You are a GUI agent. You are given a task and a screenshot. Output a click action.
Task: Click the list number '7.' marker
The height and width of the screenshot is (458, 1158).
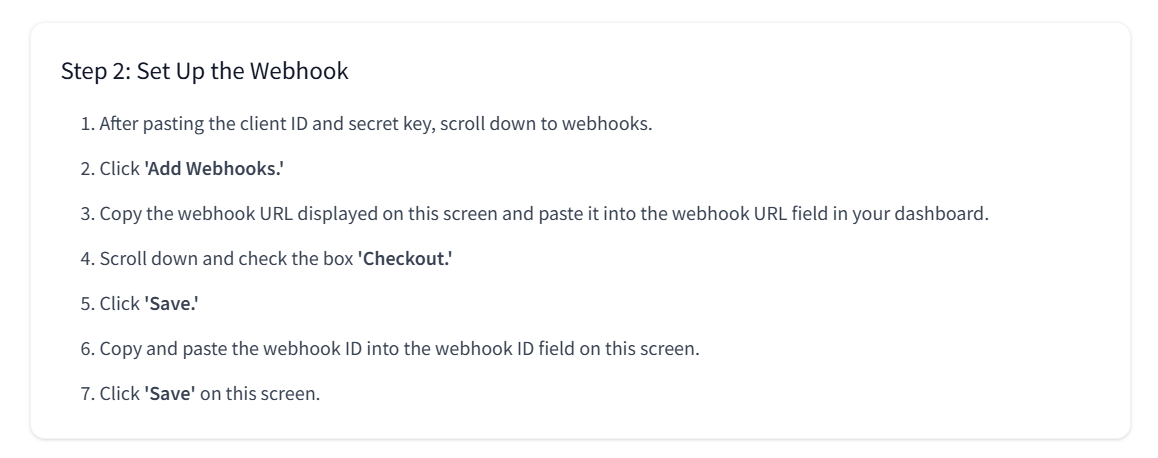[88, 394]
